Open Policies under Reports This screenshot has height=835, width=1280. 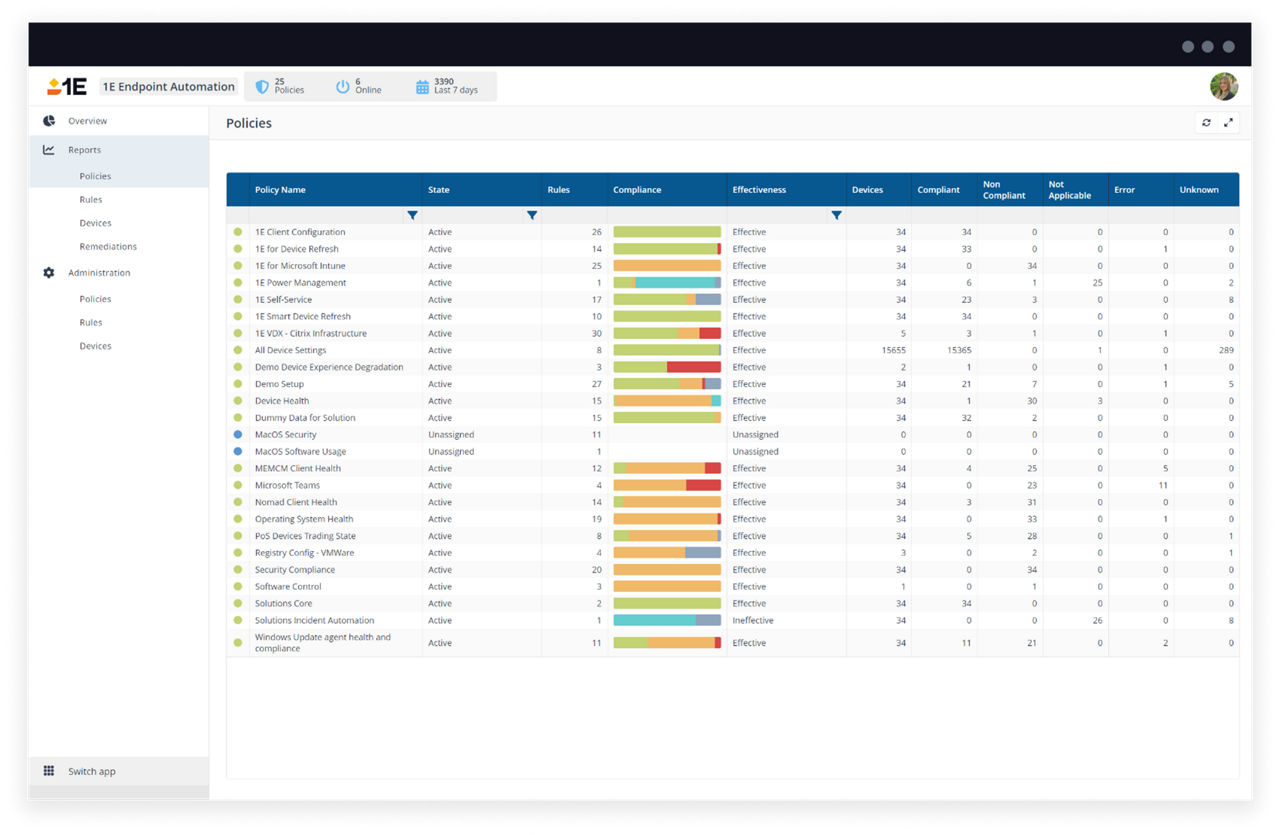[95, 176]
